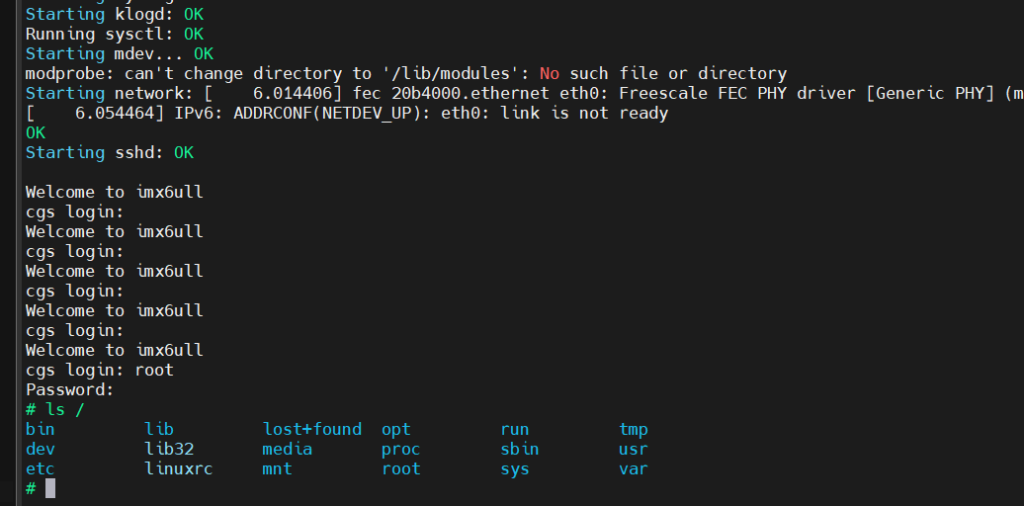Click the "tmp" directory name
This screenshot has height=506, width=1024.
point(633,429)
